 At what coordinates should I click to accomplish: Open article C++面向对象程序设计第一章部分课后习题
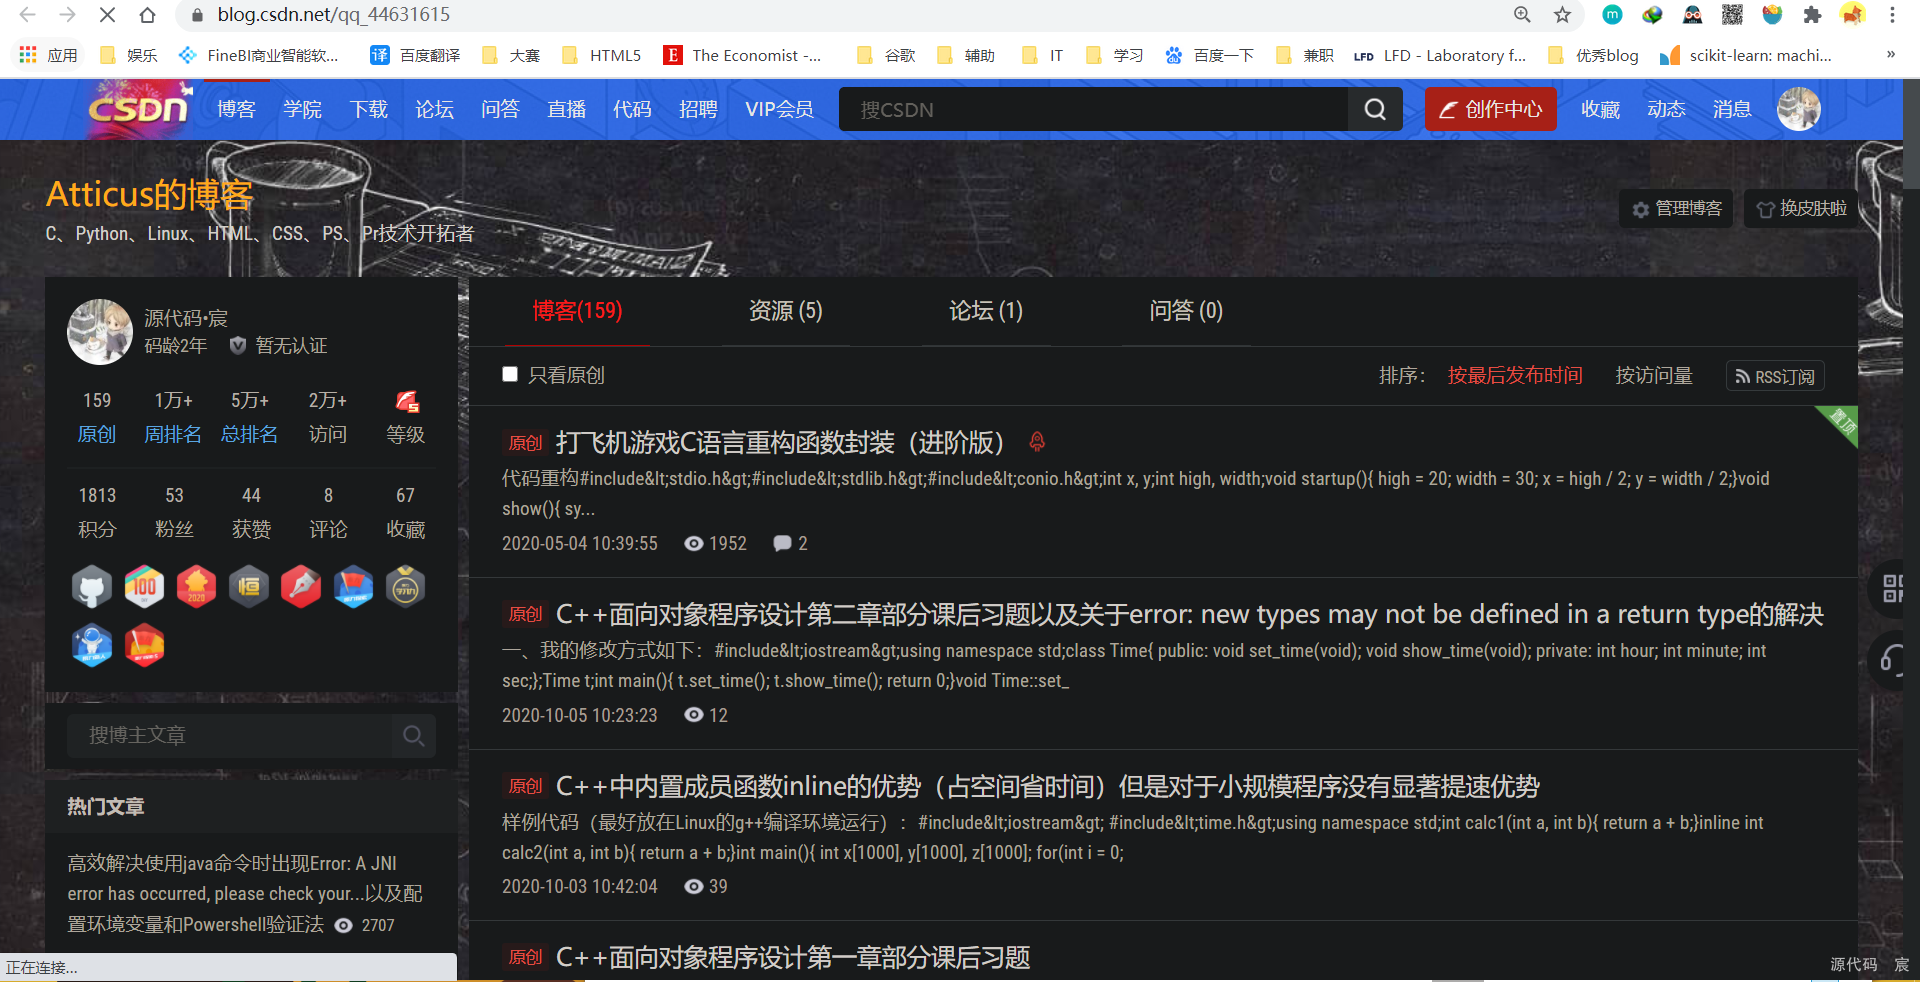[x=793, y=958]
